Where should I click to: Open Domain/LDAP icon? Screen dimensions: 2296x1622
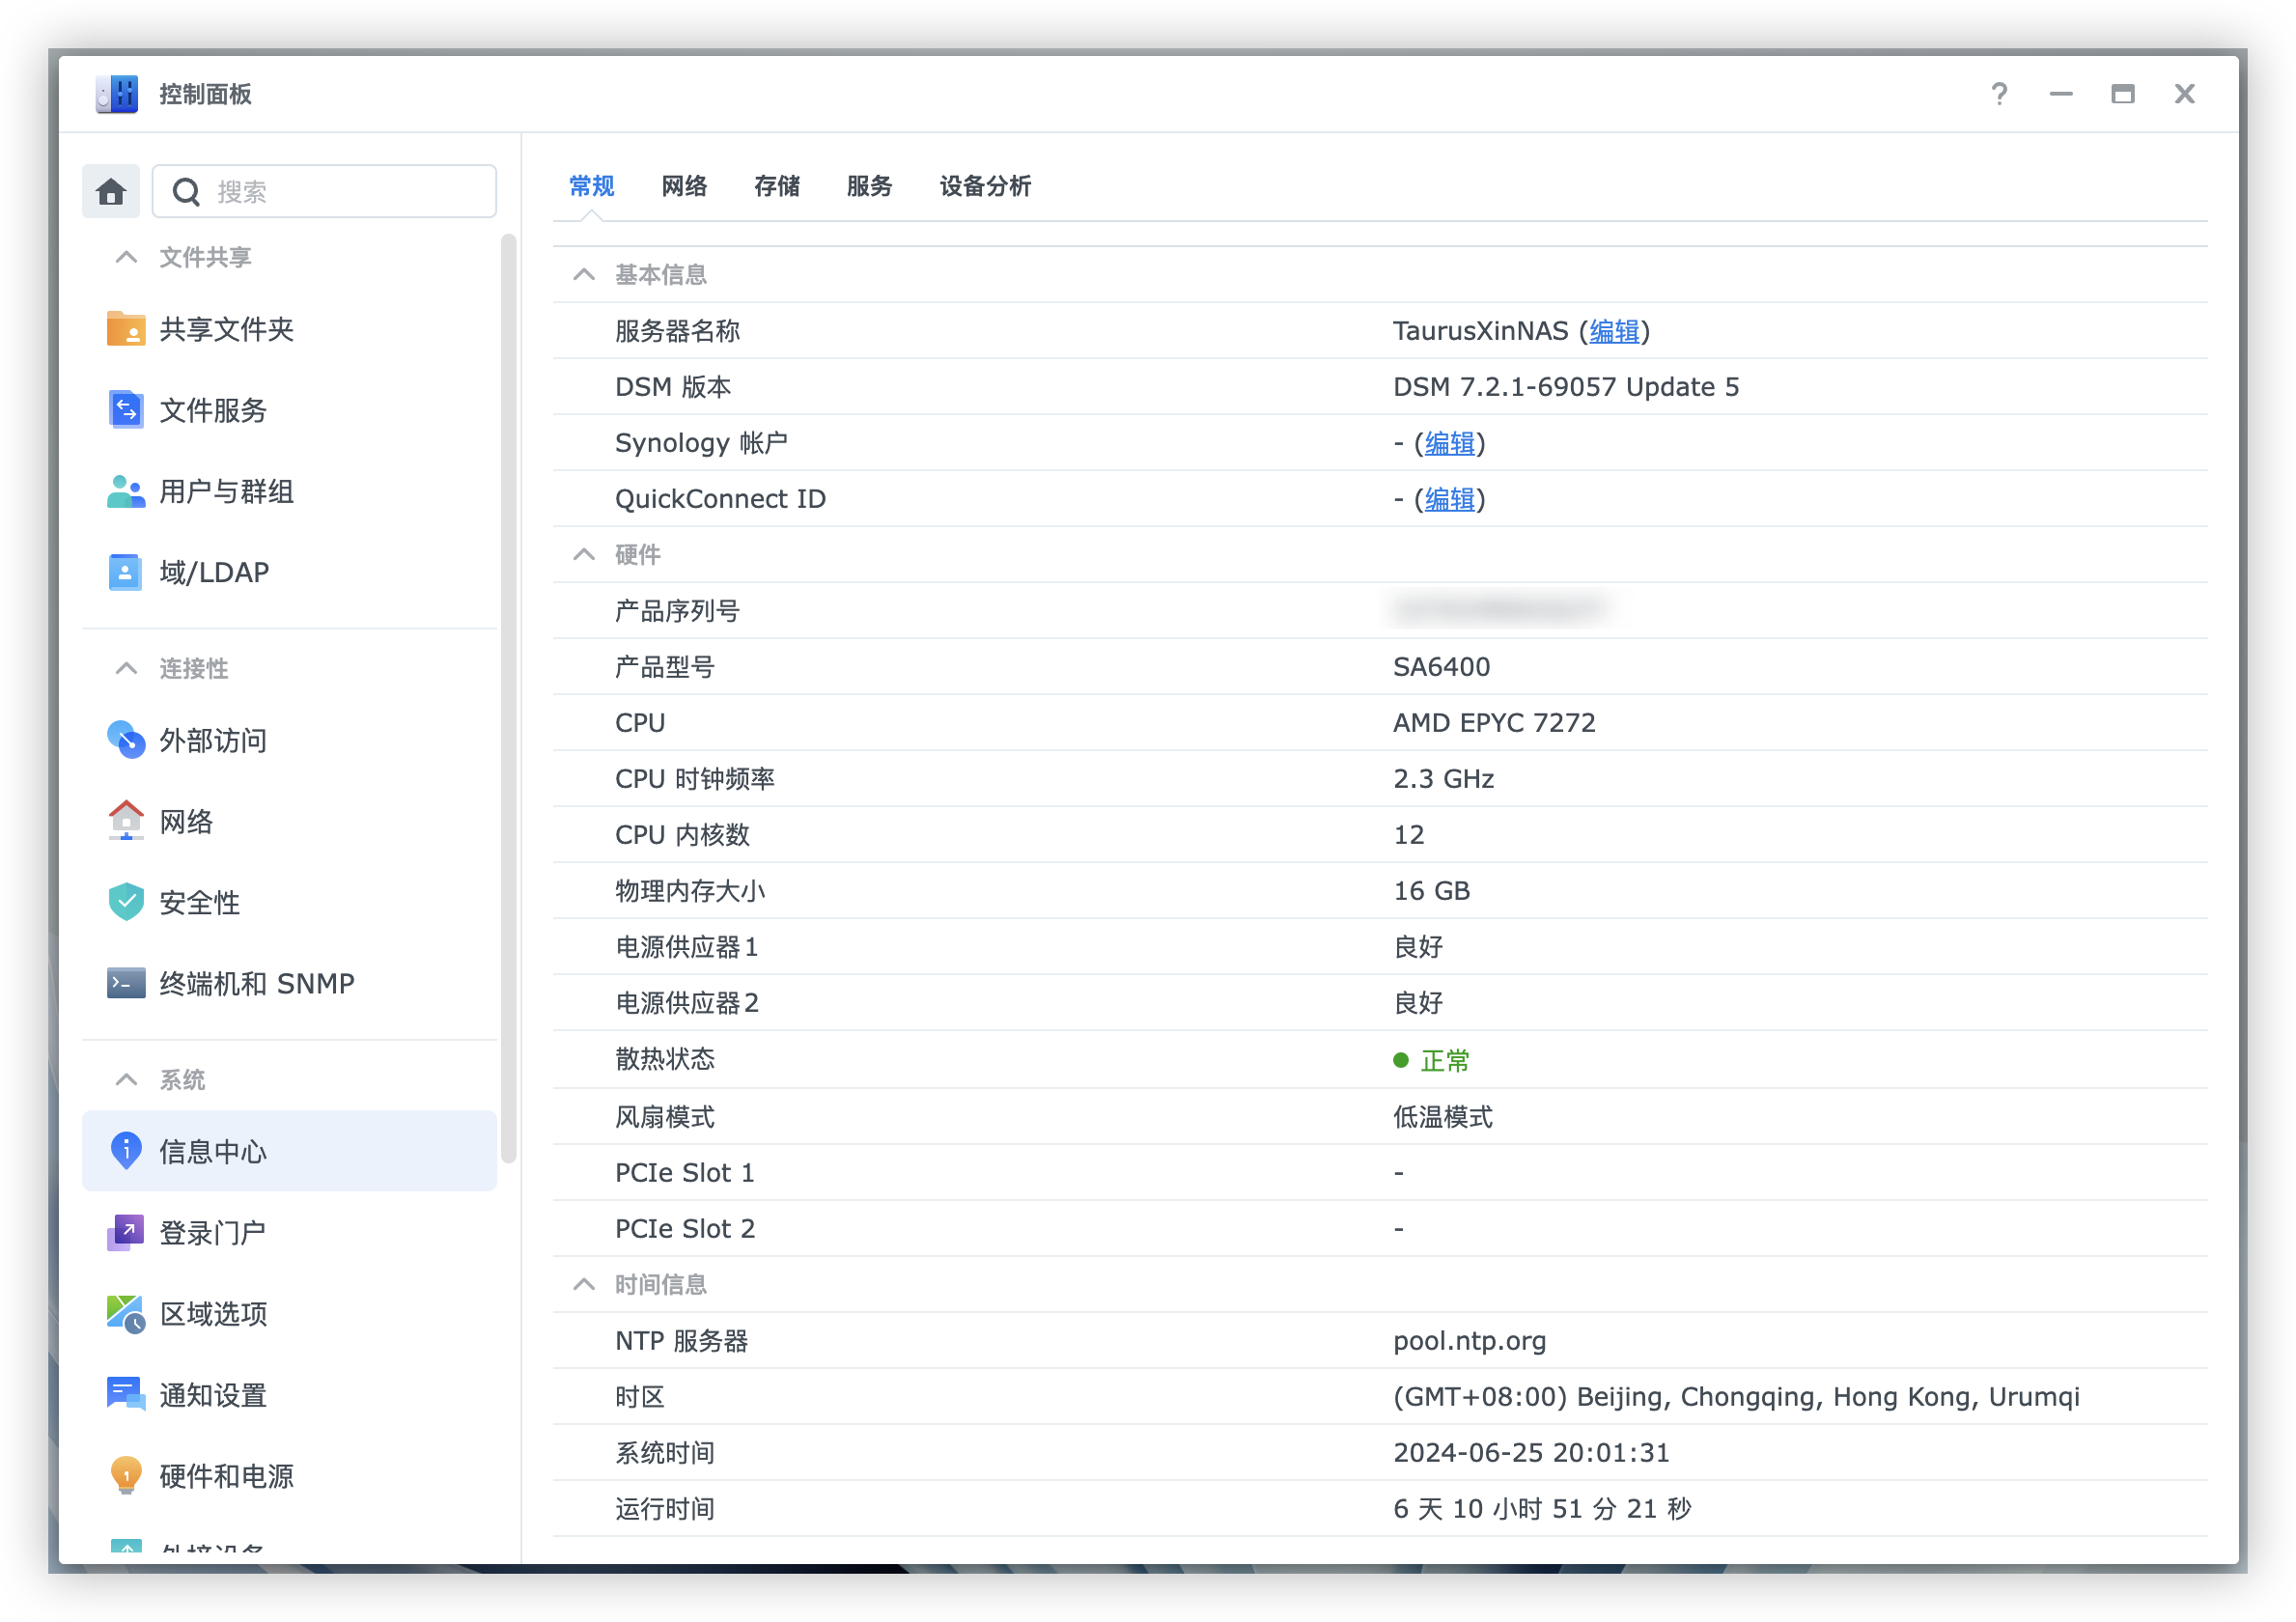click(x=126, y=572)
